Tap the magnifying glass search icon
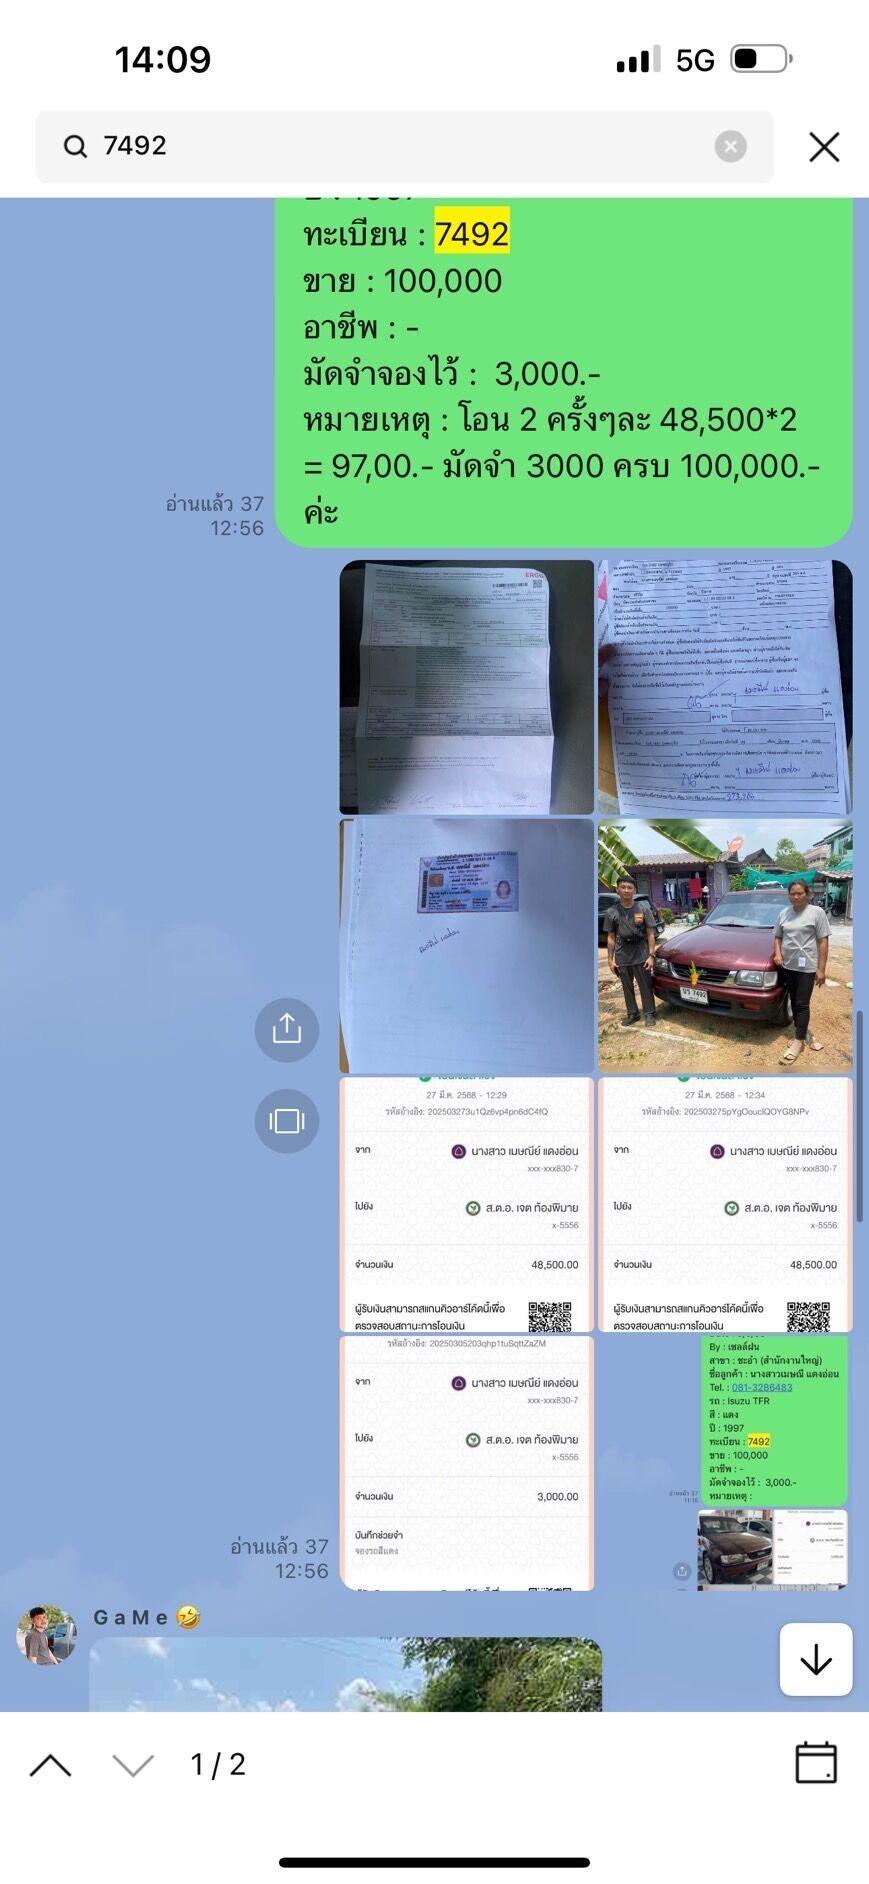This screenshot has height=1884, width=869. (75, 147)
